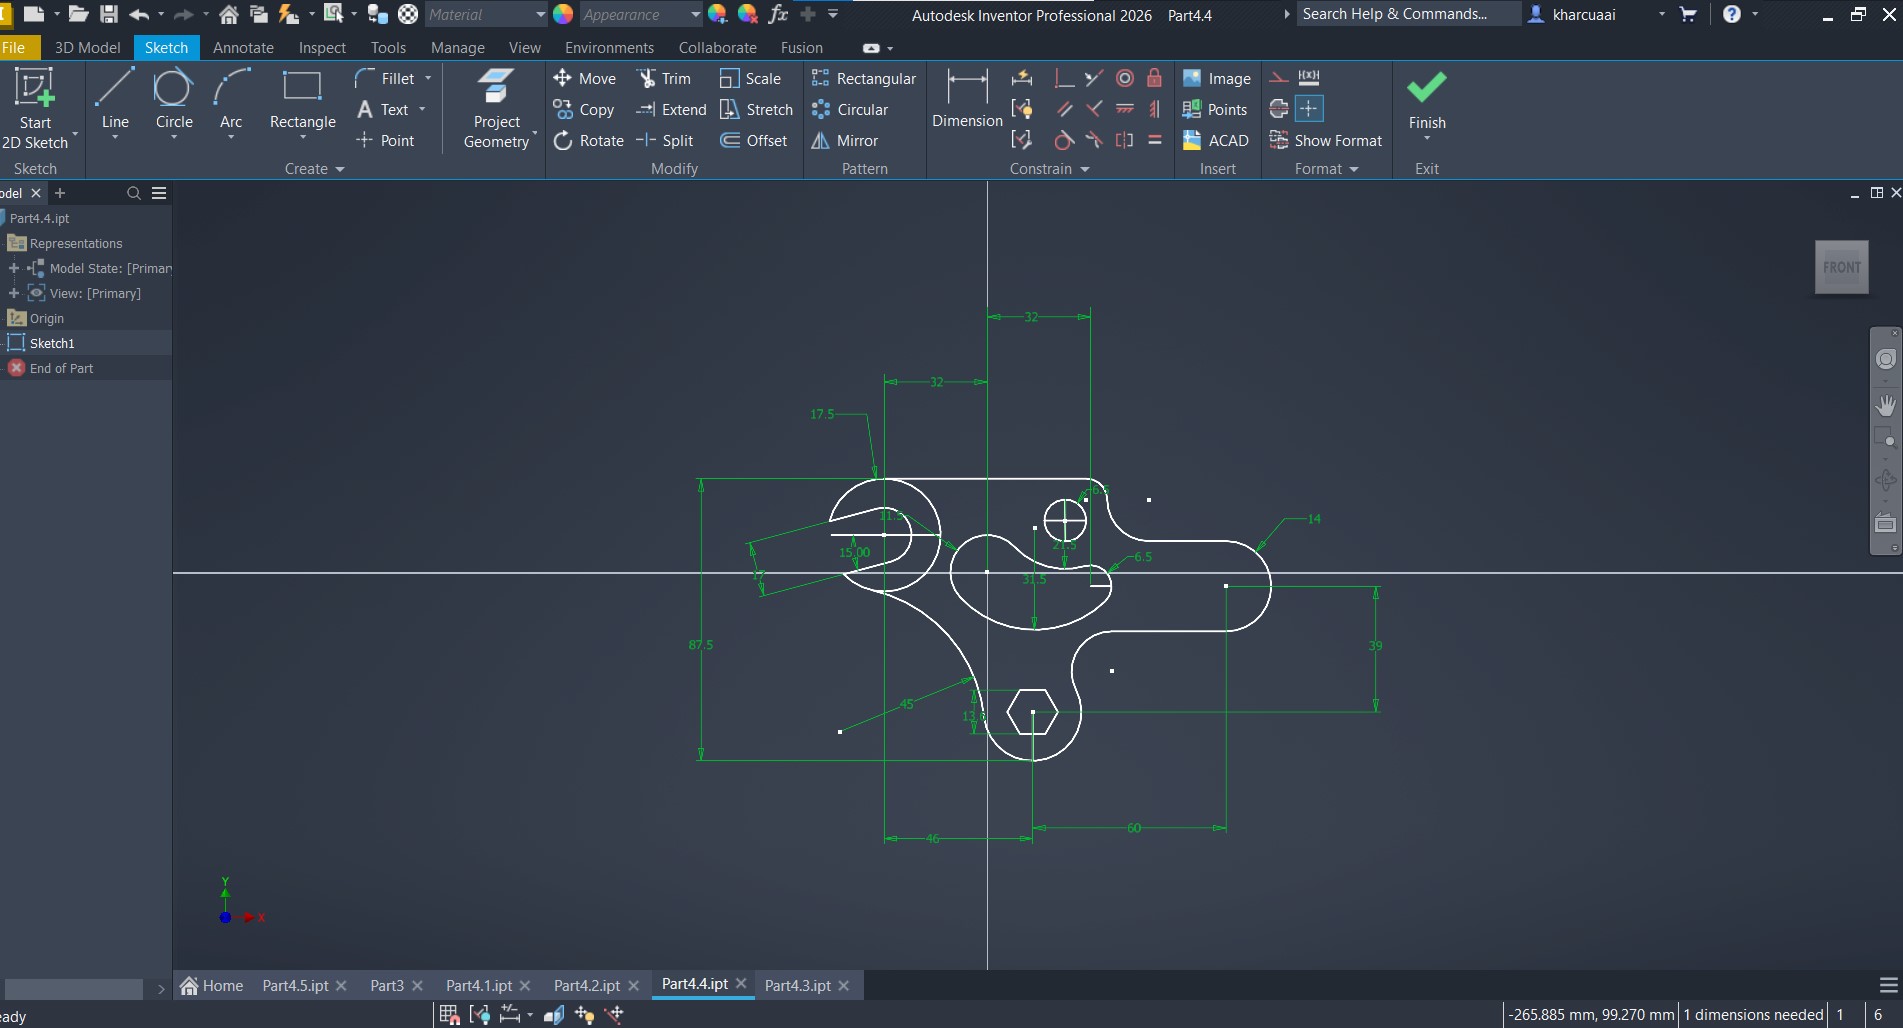Toggle Show Format option
This screenshot has height=1028, width=1903.
click(1326, 141)
